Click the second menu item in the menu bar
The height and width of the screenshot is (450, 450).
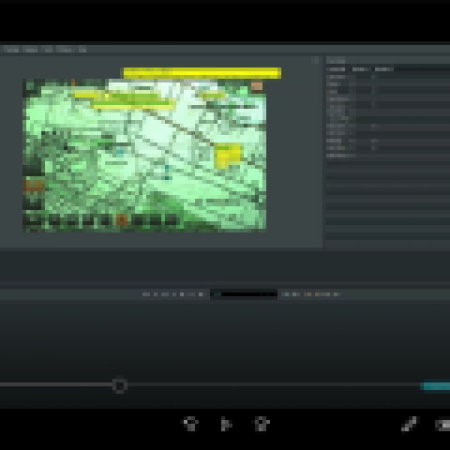click(x=30, y=50)
